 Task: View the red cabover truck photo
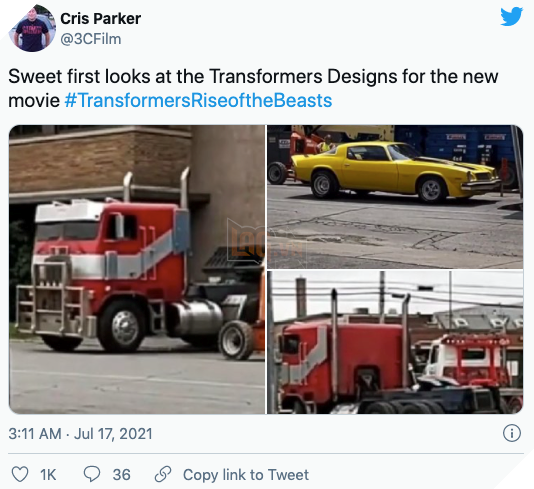click(137, 269)
